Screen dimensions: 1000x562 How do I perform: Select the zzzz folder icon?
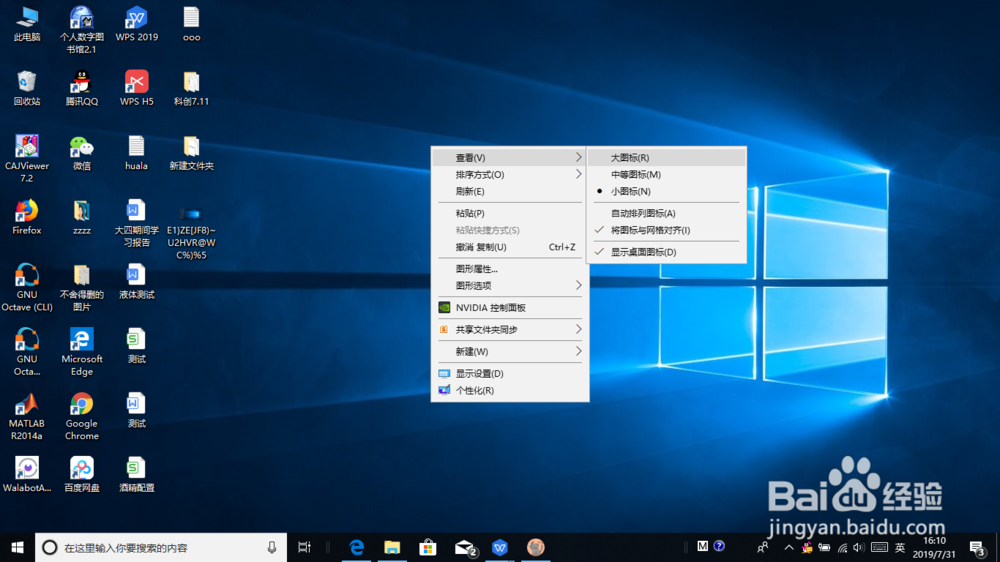click(82, 218)
